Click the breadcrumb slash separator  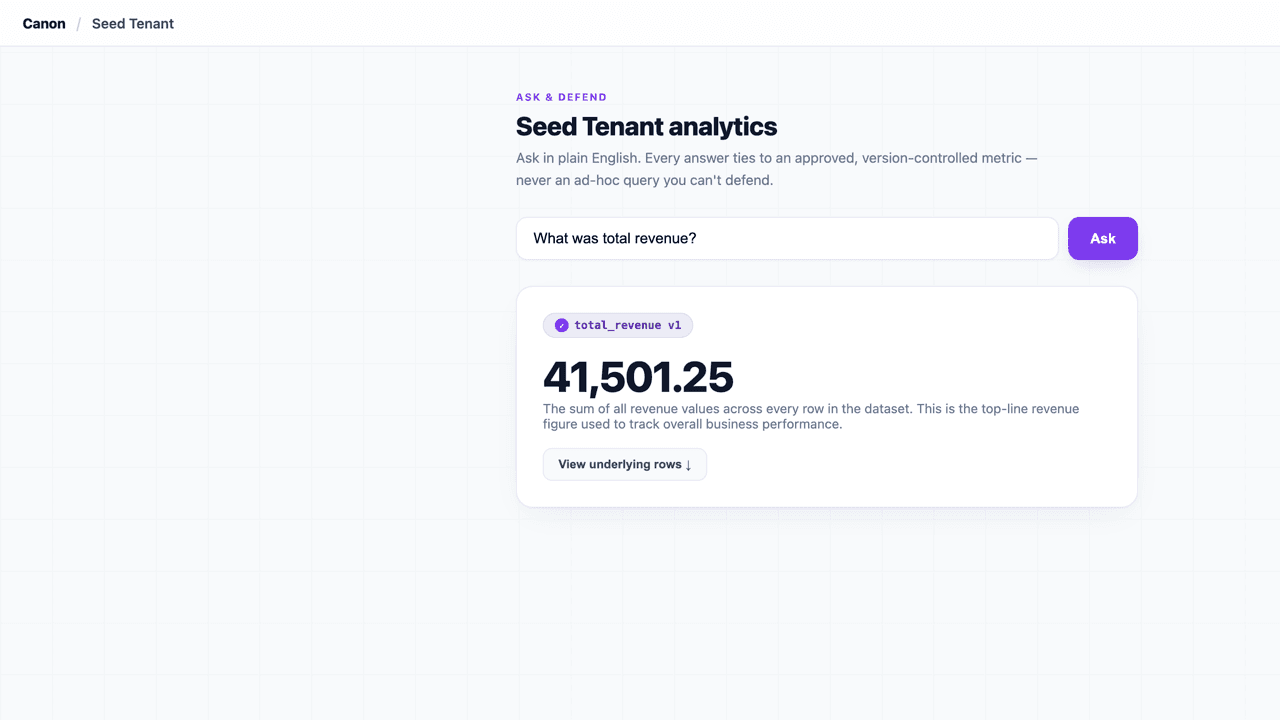click(x=79, y=23)
